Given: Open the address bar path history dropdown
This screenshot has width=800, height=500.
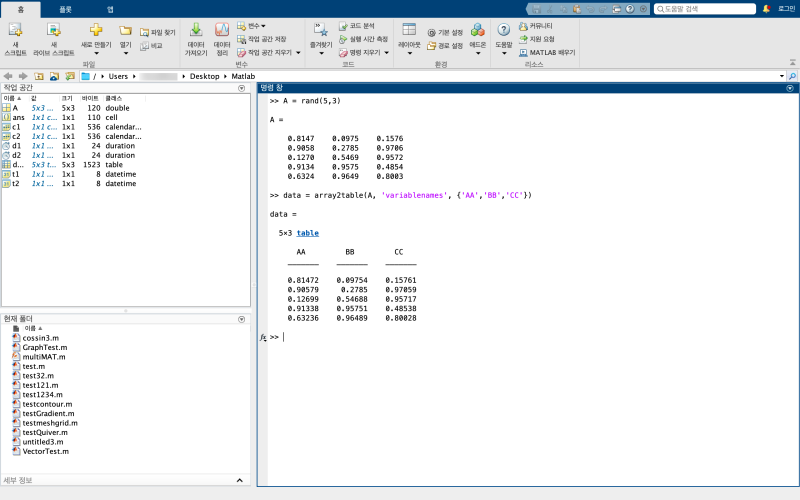Looking at the screenshot, I should (782, 76).
